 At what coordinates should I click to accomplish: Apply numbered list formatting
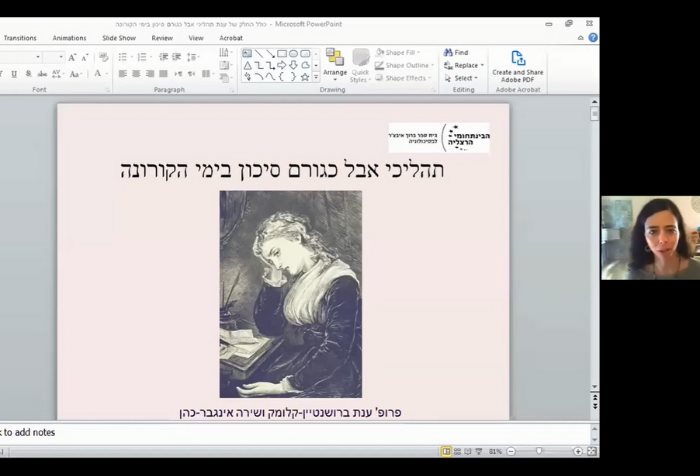(144, 57)
